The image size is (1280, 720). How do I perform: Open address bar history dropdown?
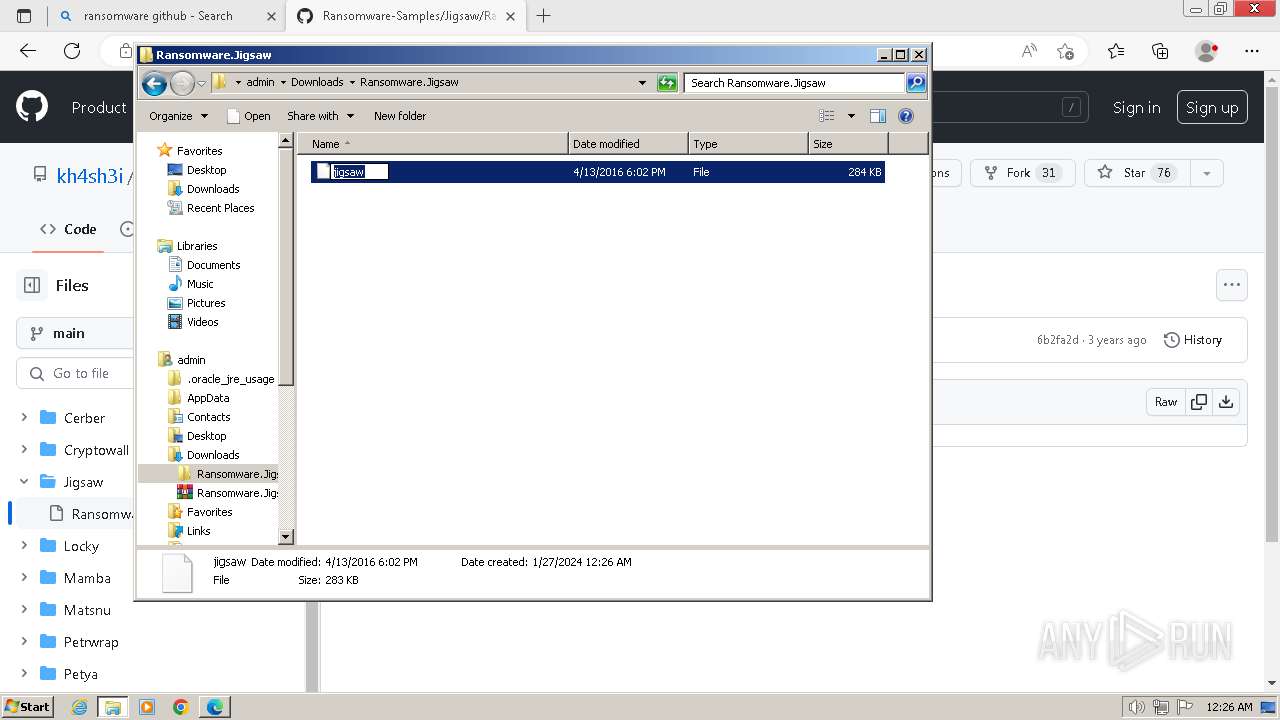(x=642, y=83)
